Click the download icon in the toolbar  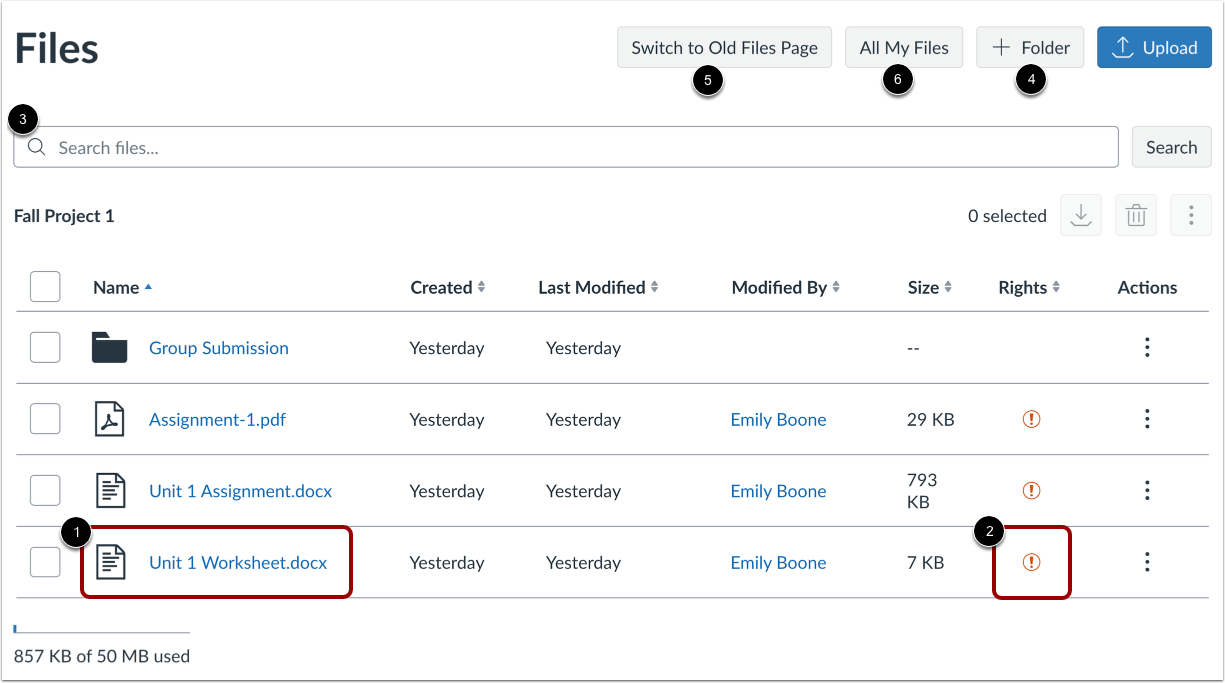click(x=1081, y=215)
